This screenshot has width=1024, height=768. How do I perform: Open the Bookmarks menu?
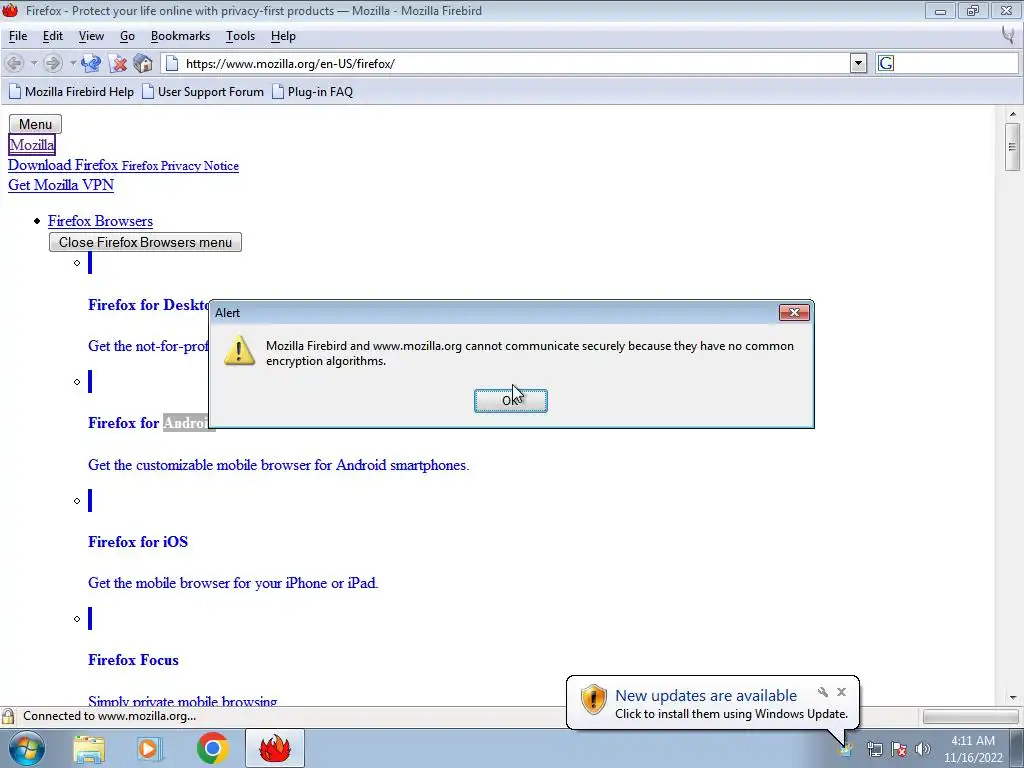(180, 36)
